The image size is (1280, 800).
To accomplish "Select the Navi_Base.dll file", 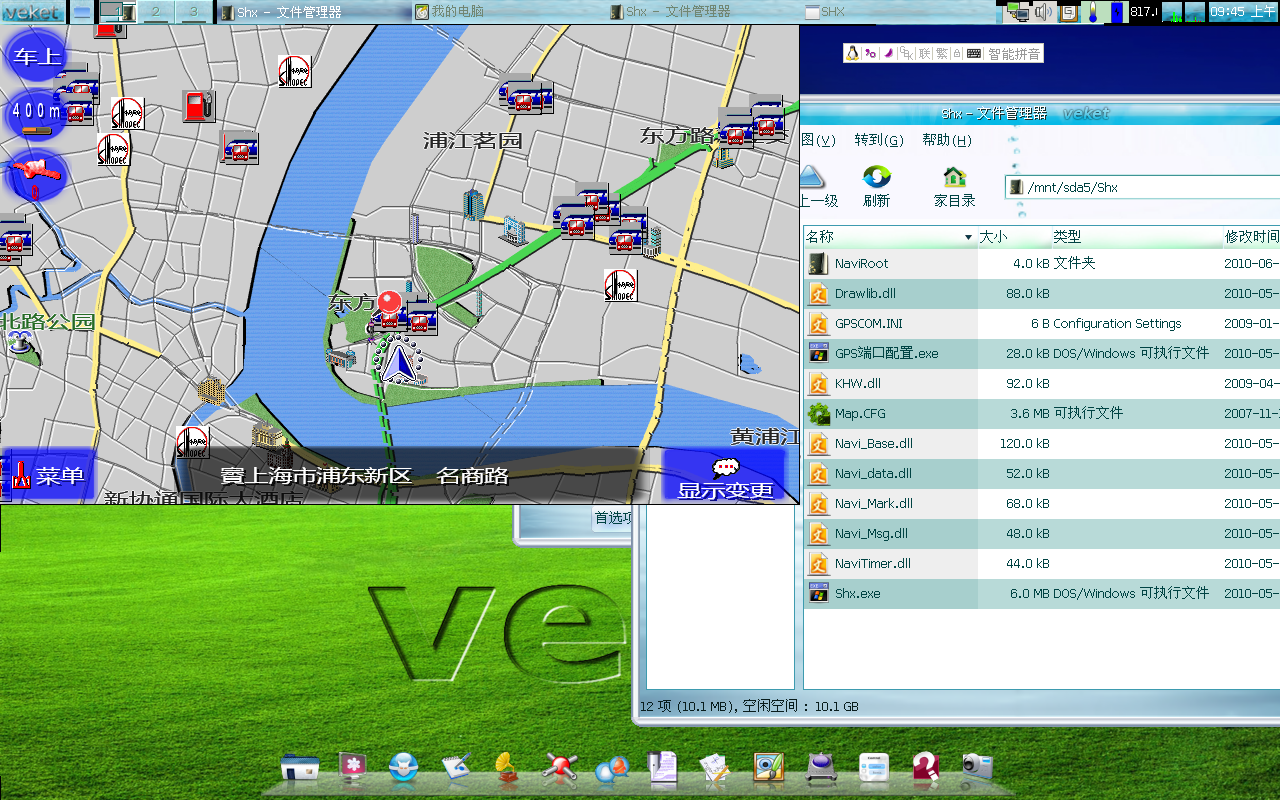I will point(874,444).
